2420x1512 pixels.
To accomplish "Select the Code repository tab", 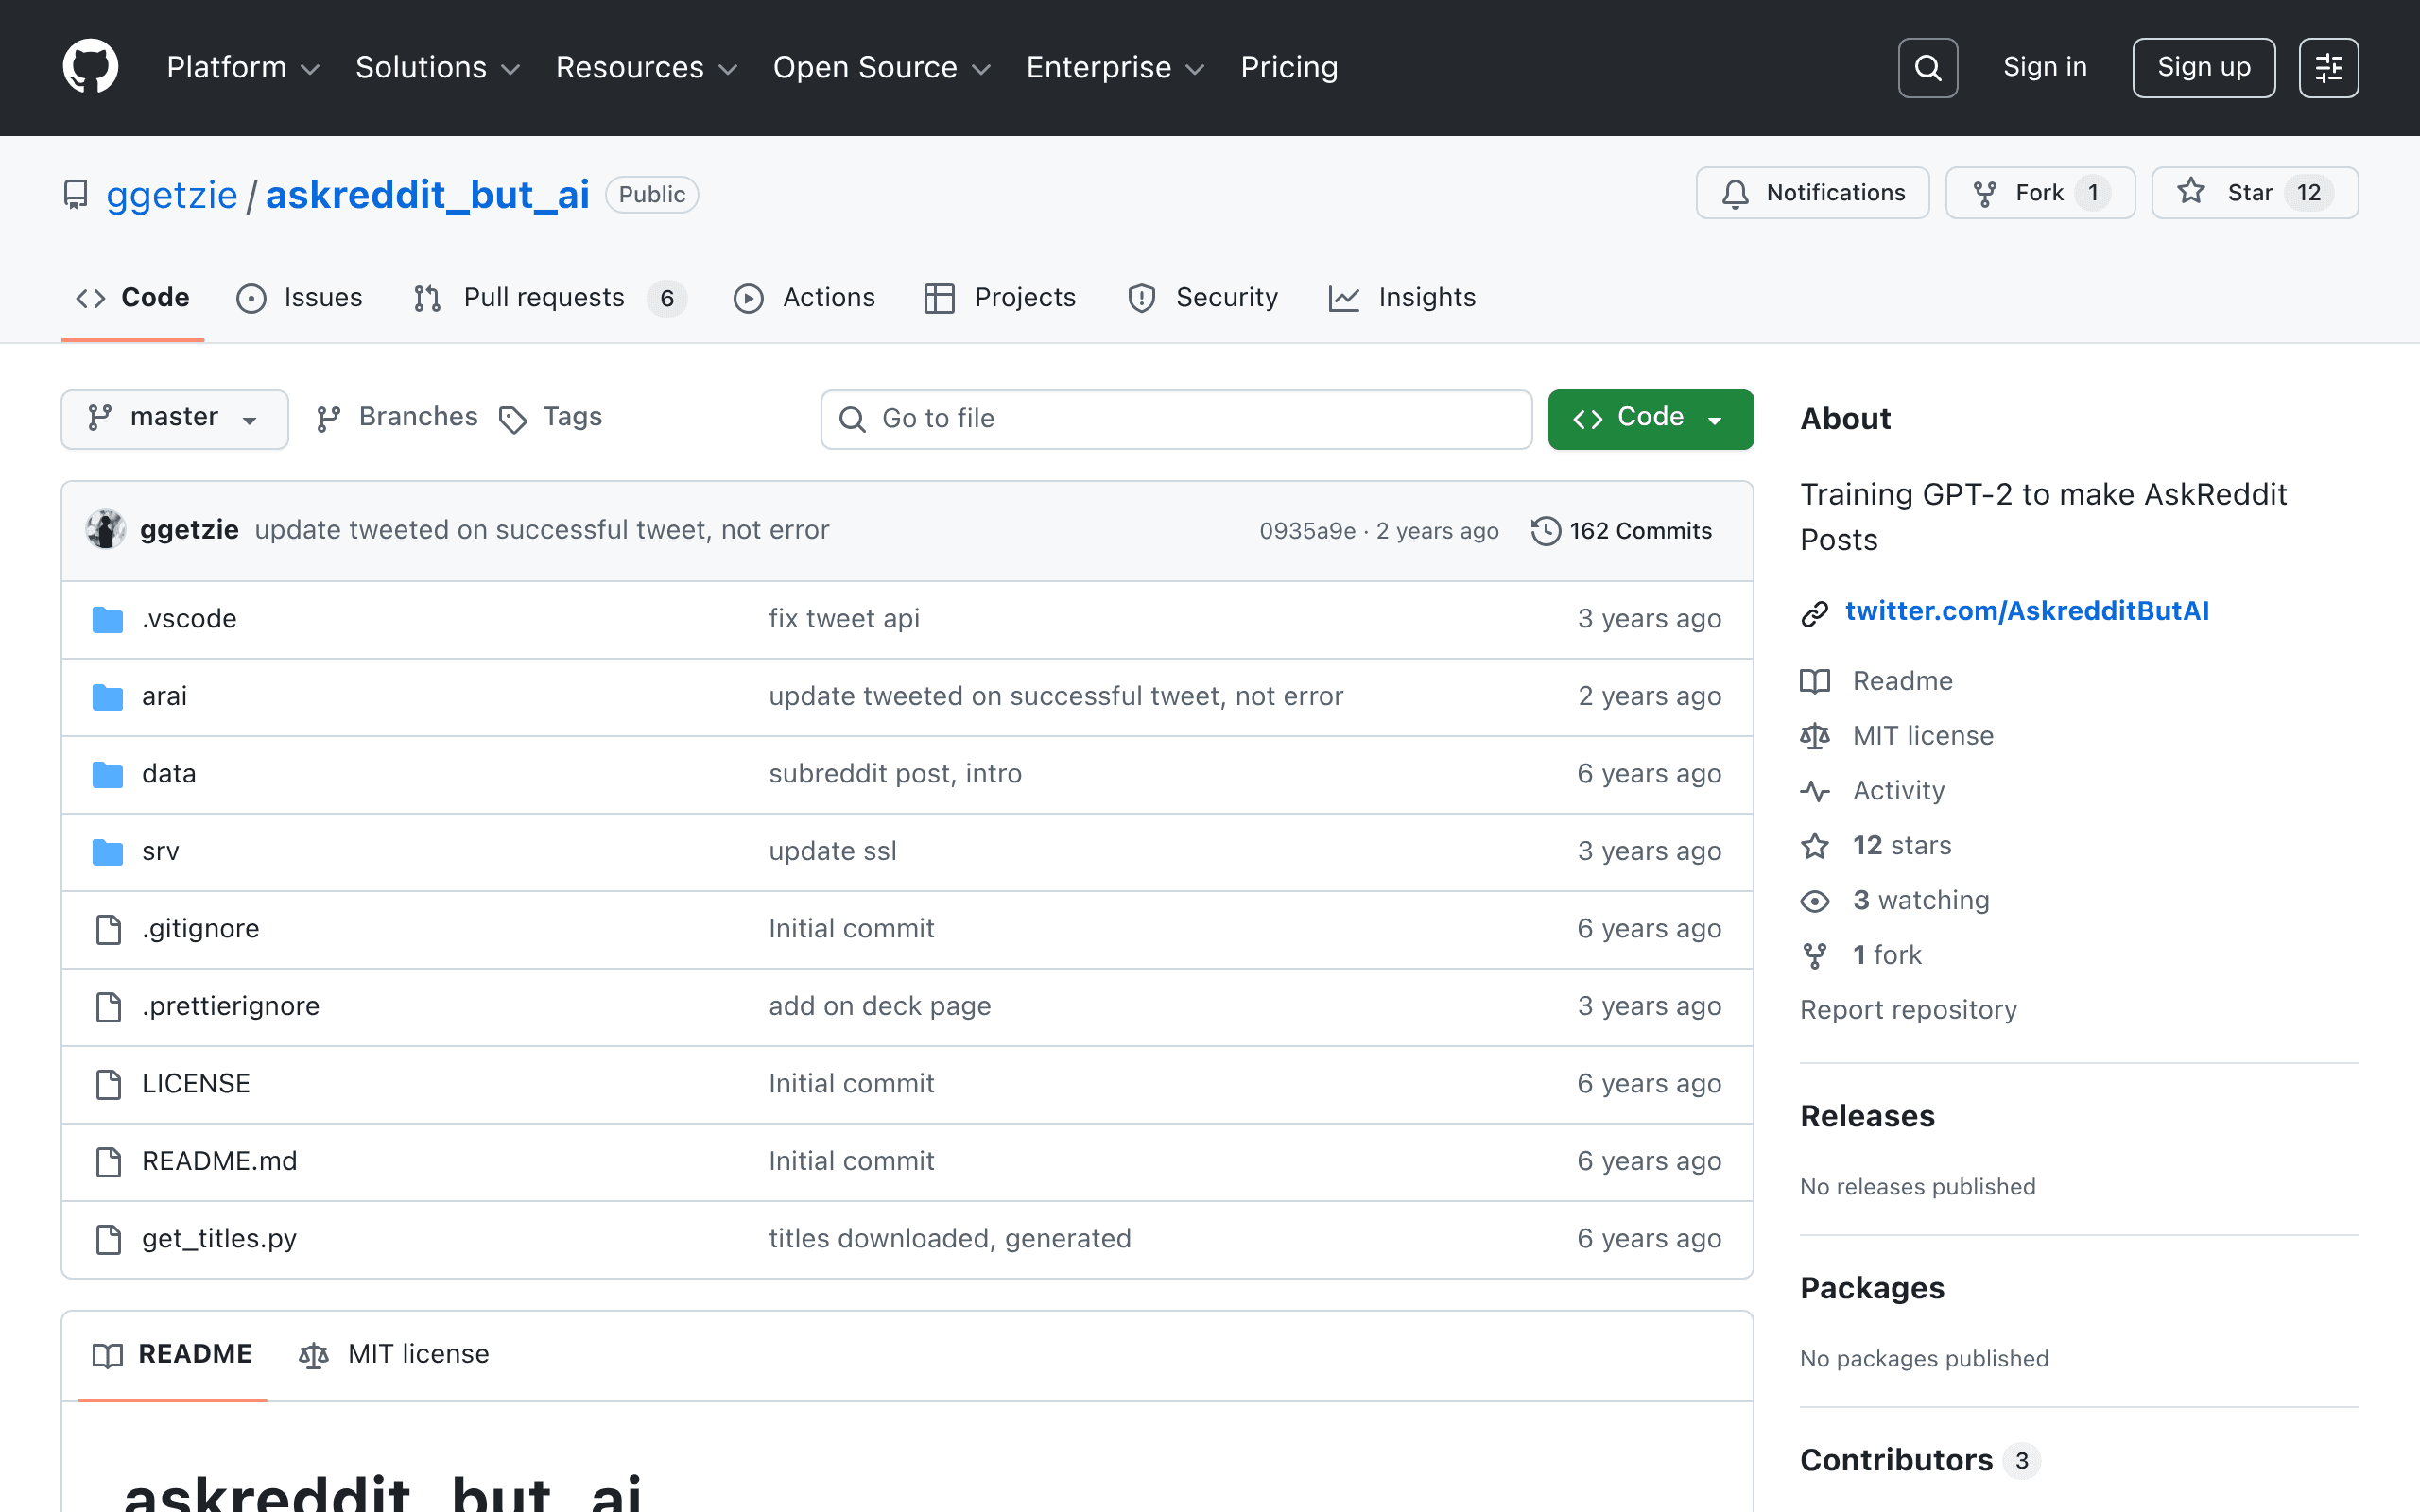I will point(133,298).
